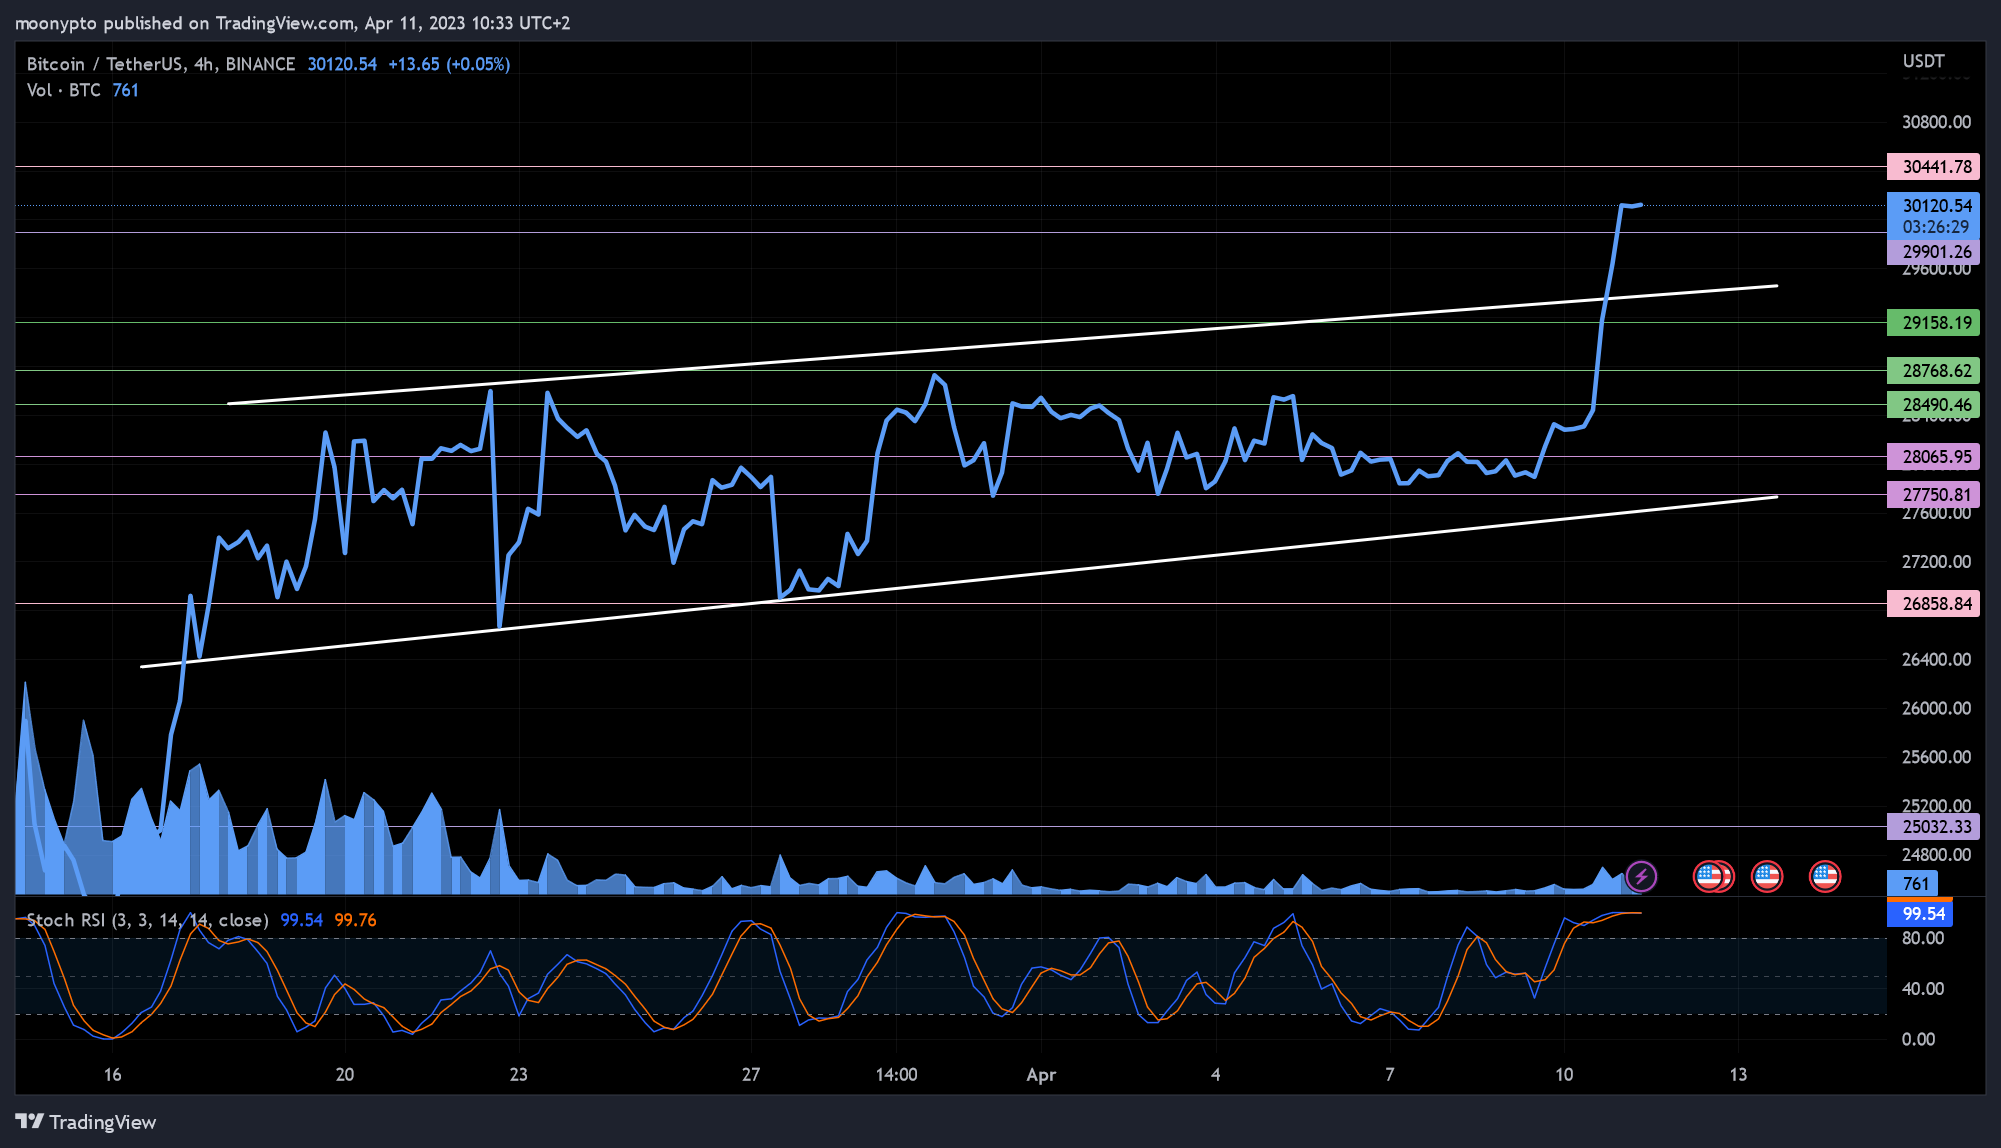This screenshot has height=1148, width=2001.
Task: Click the 28768.62 green price label
Action: pyautogui.click(x=1933, y=371)
